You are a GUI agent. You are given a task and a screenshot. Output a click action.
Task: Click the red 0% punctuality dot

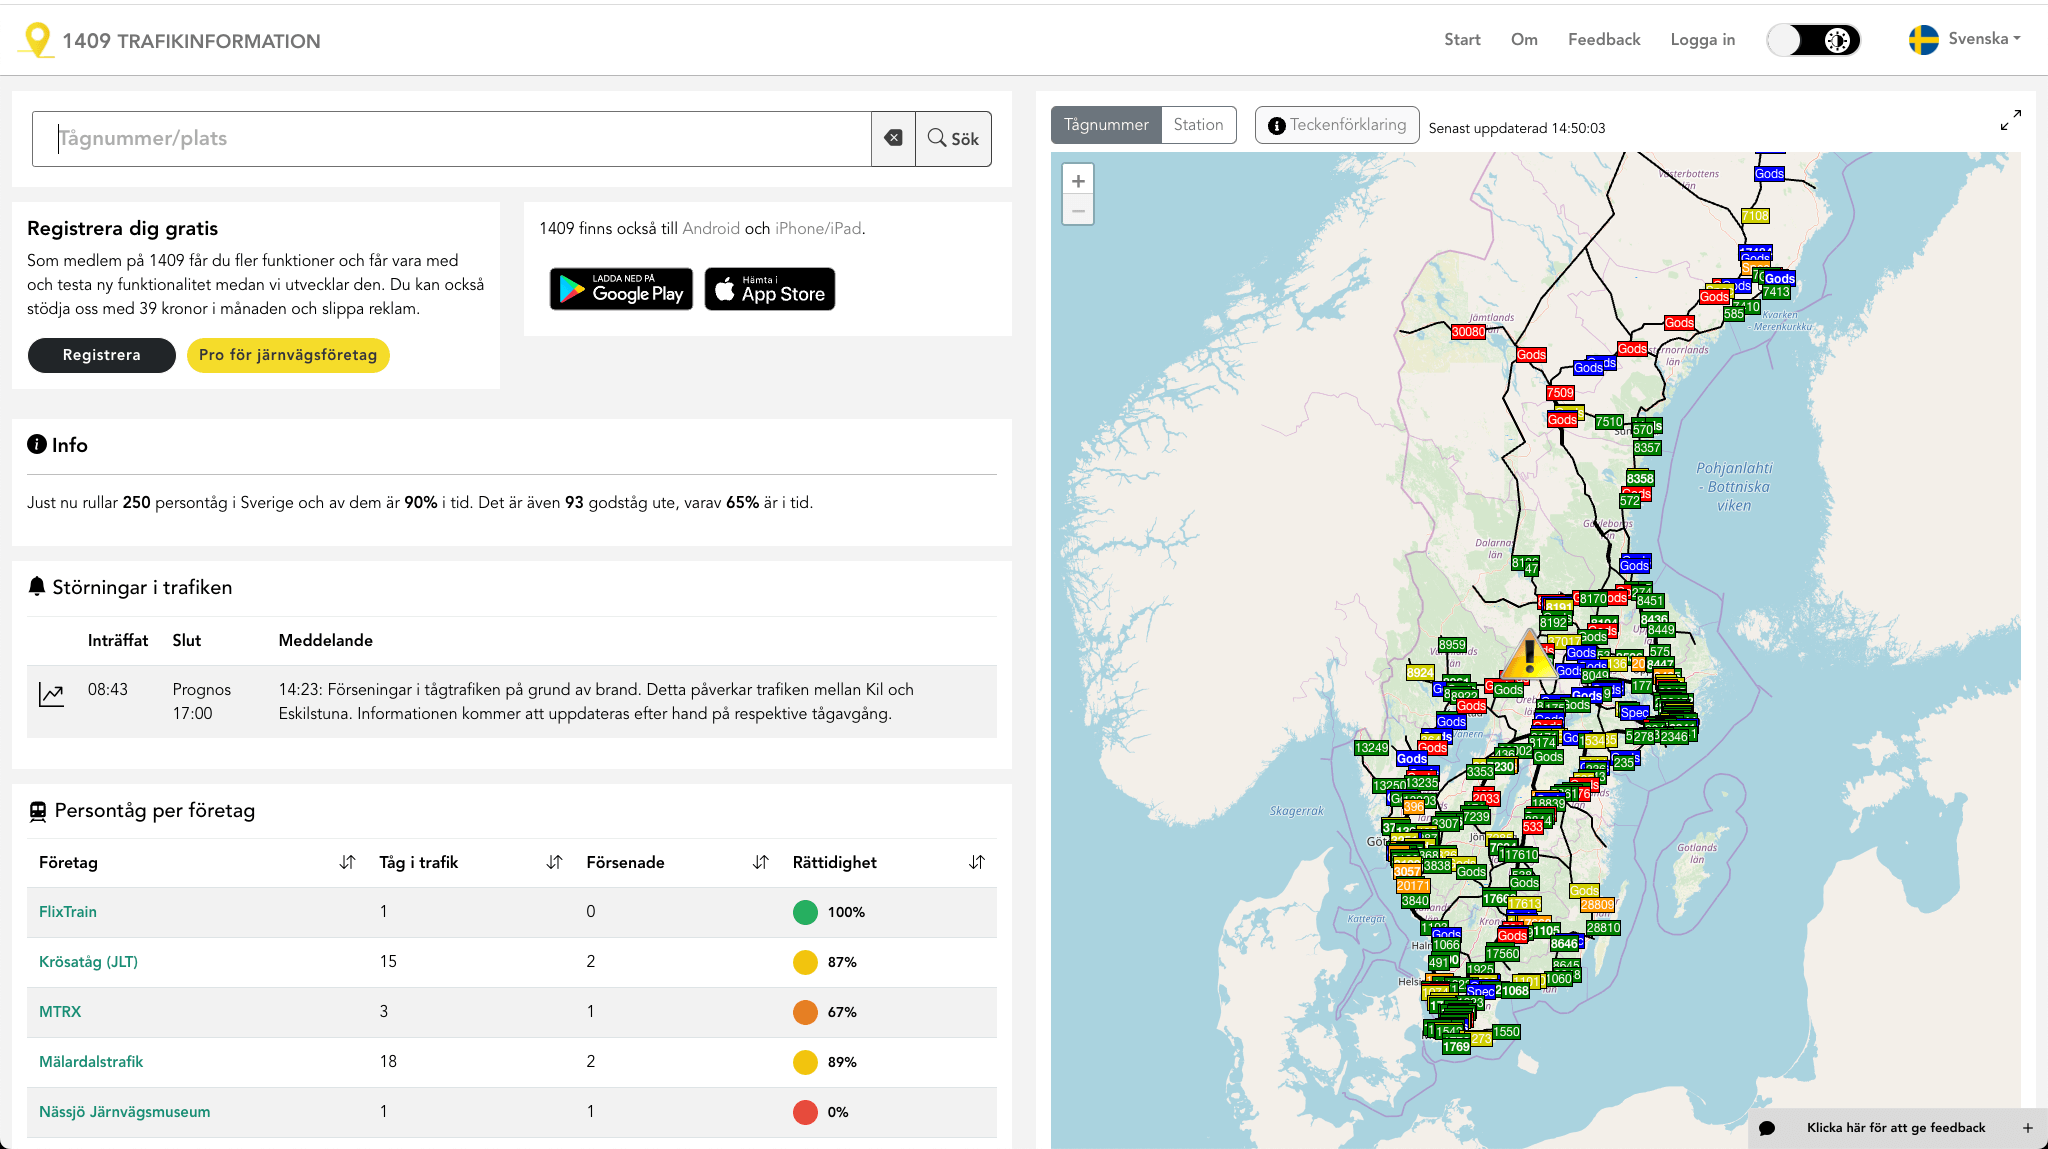(x=805, y=1112)
